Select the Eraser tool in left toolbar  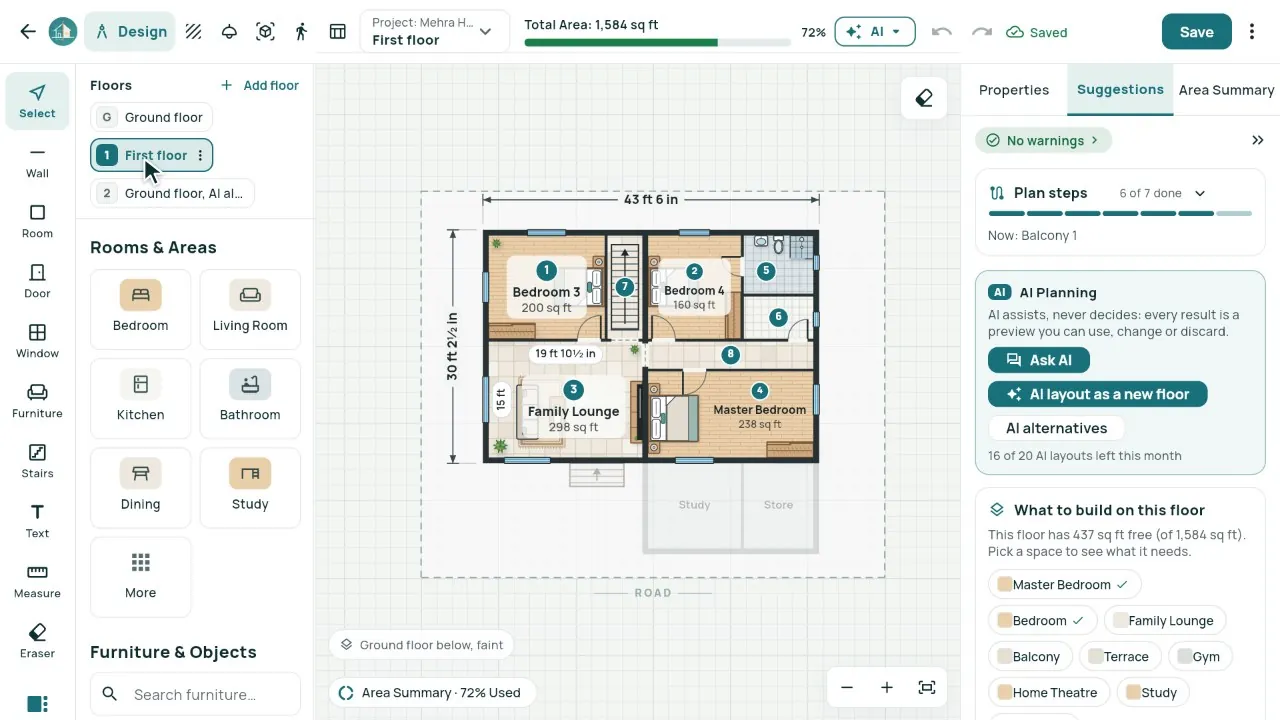pos(37,640)
